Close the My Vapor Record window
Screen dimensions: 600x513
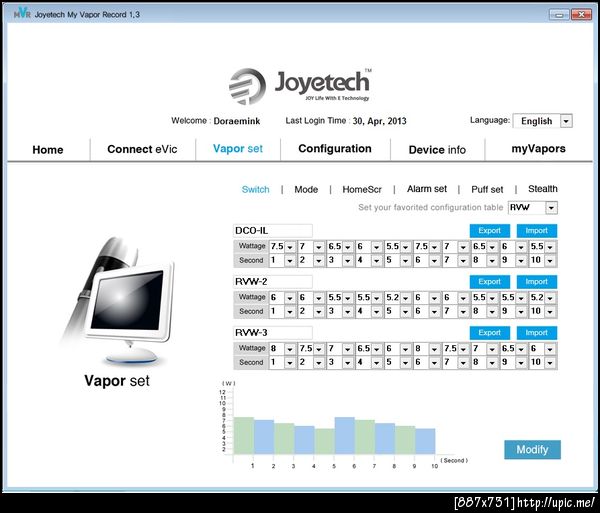pos(581,15)
